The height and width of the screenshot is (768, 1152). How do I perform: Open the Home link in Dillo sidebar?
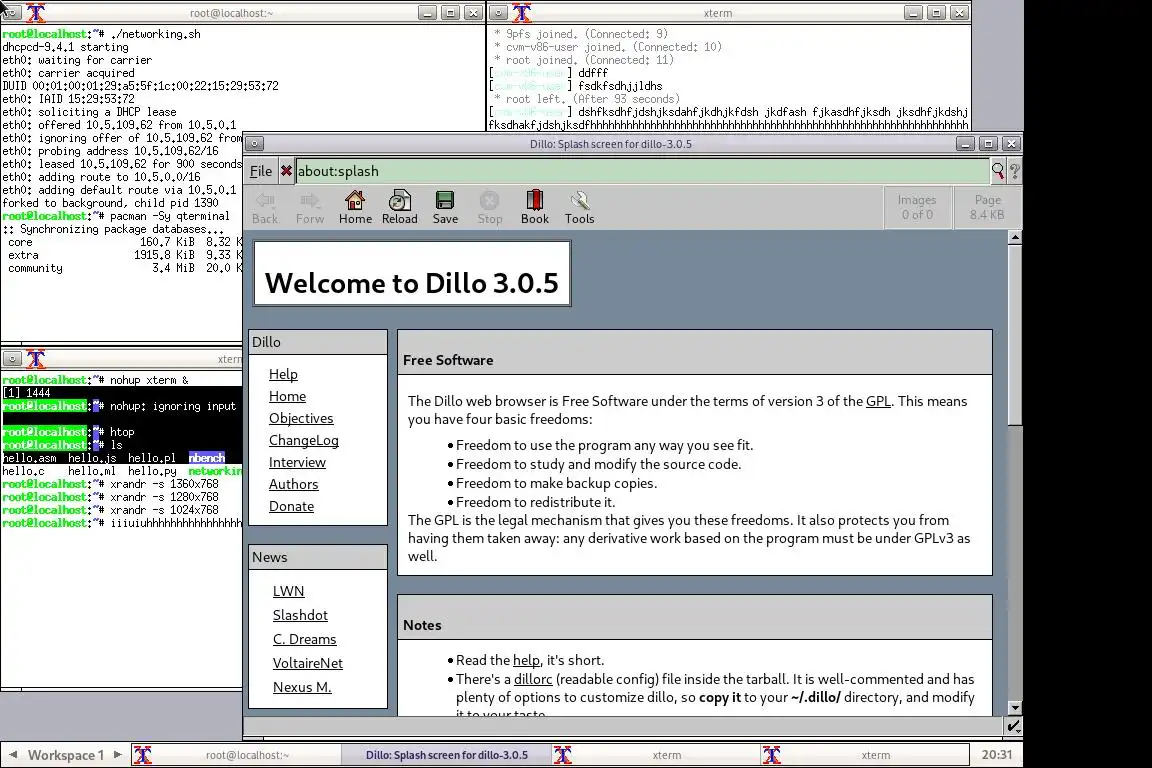tap(287, 396)
